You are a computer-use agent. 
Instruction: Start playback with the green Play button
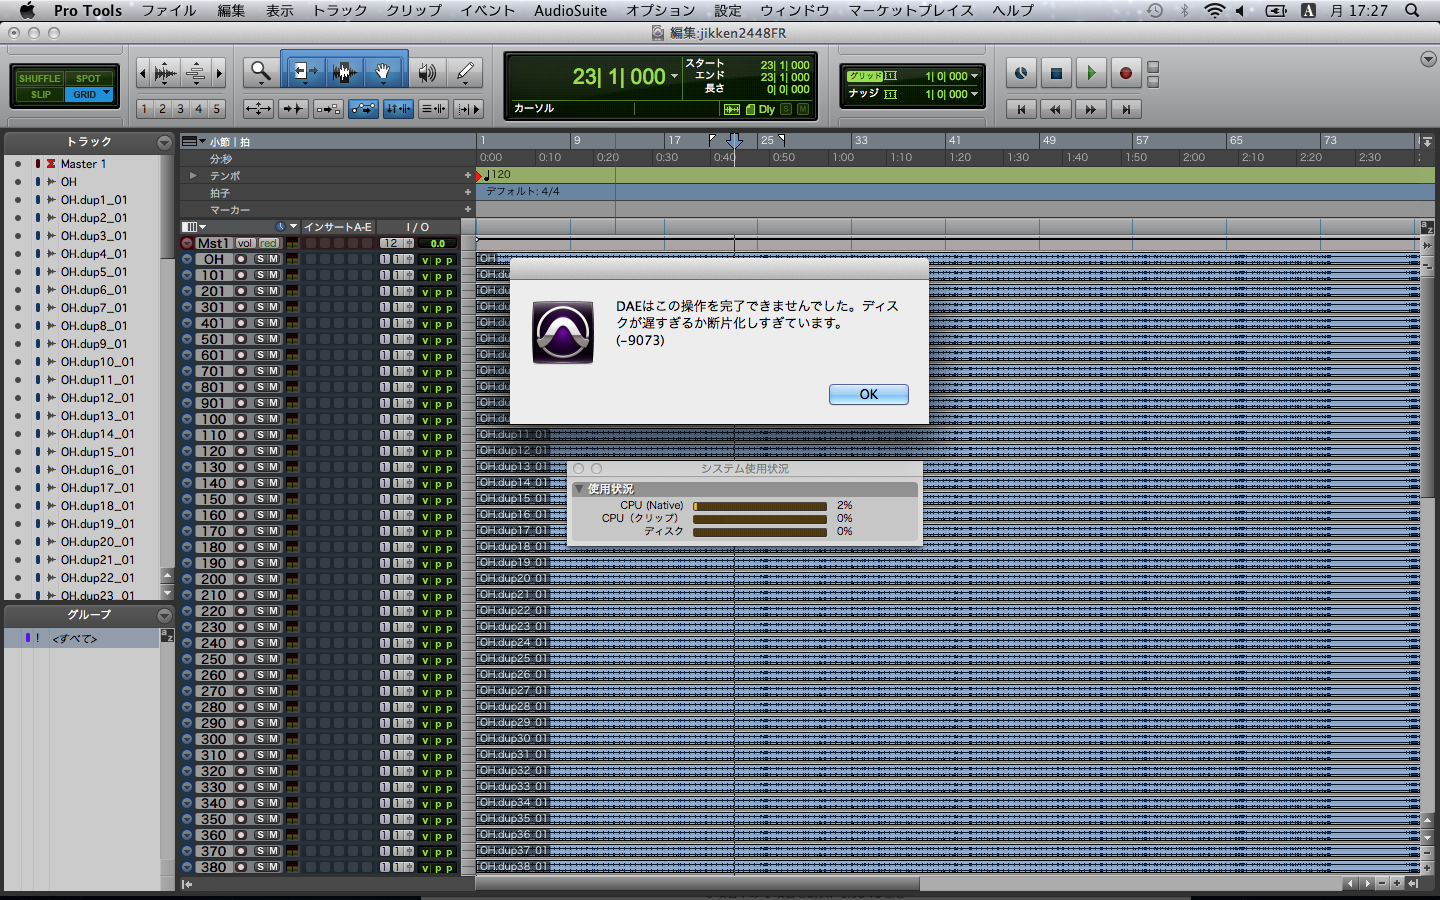coord(1091,73)
